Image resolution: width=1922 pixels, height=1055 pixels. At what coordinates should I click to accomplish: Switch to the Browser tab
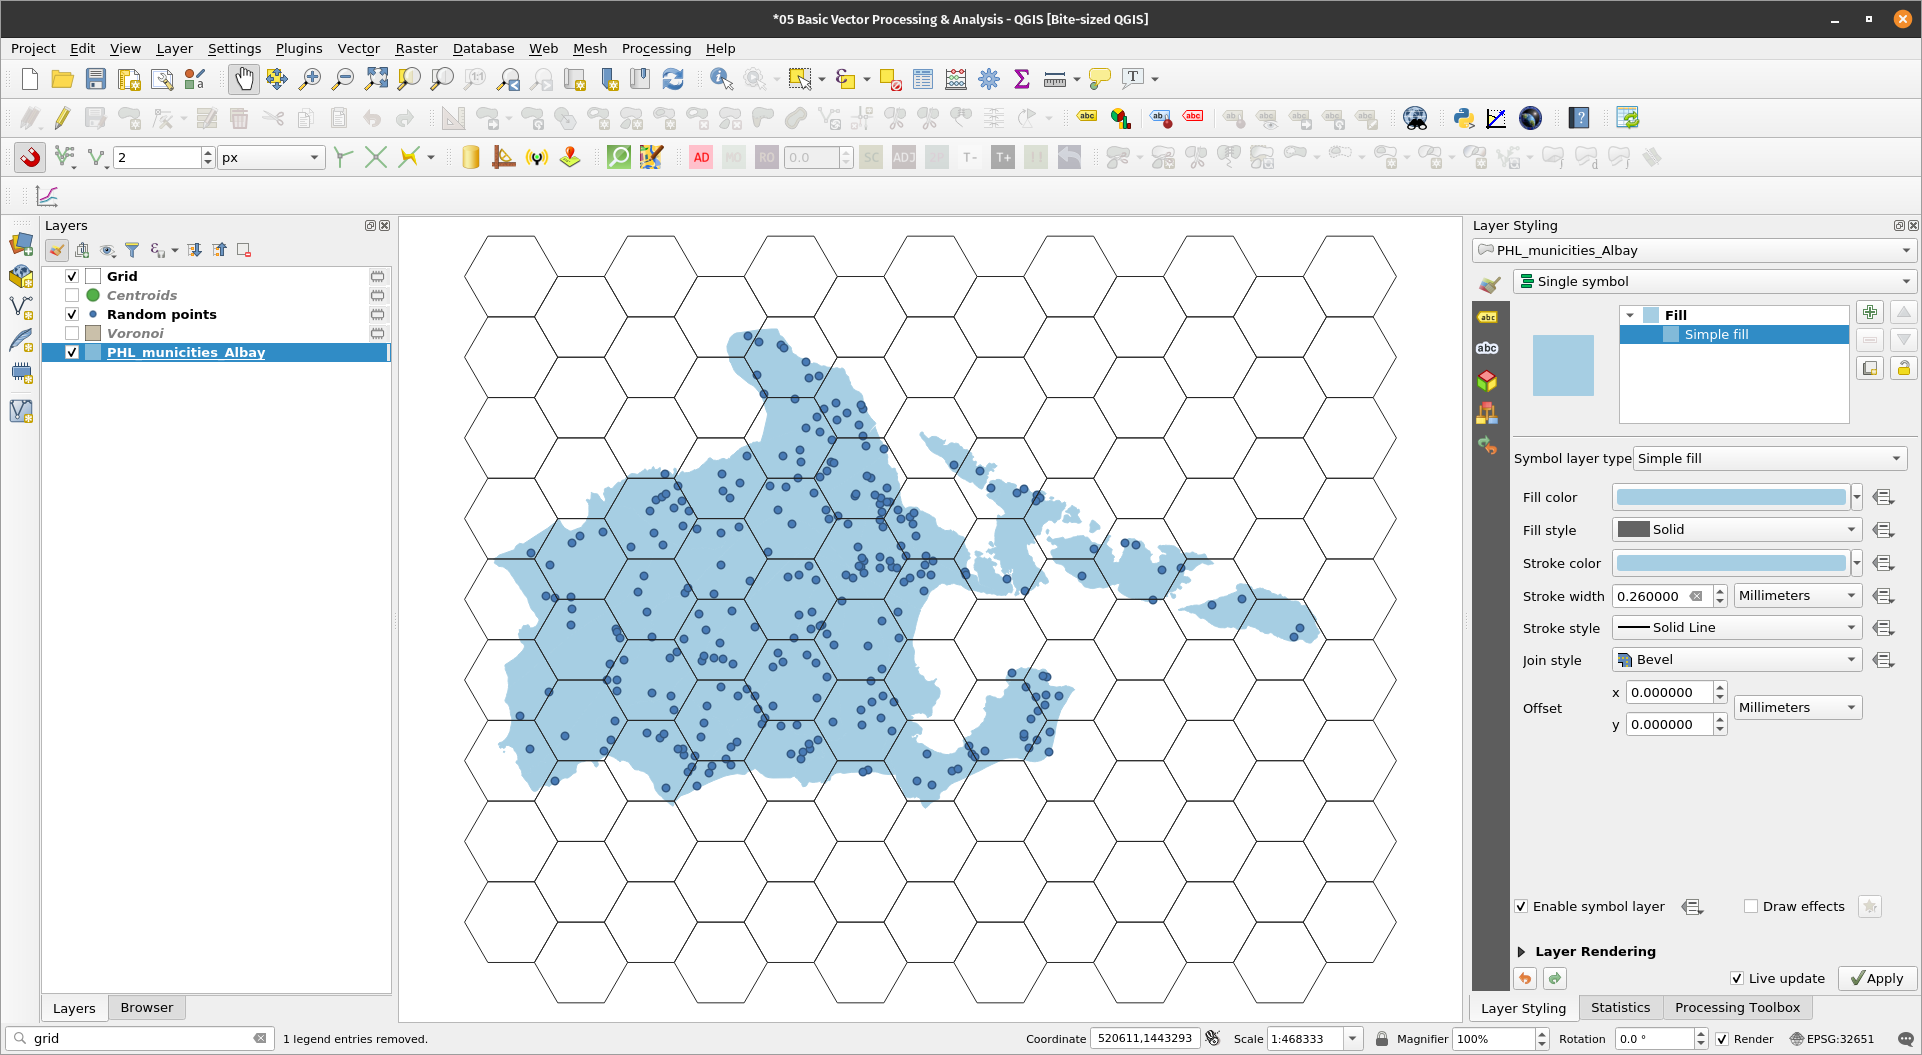point(146,1007)
